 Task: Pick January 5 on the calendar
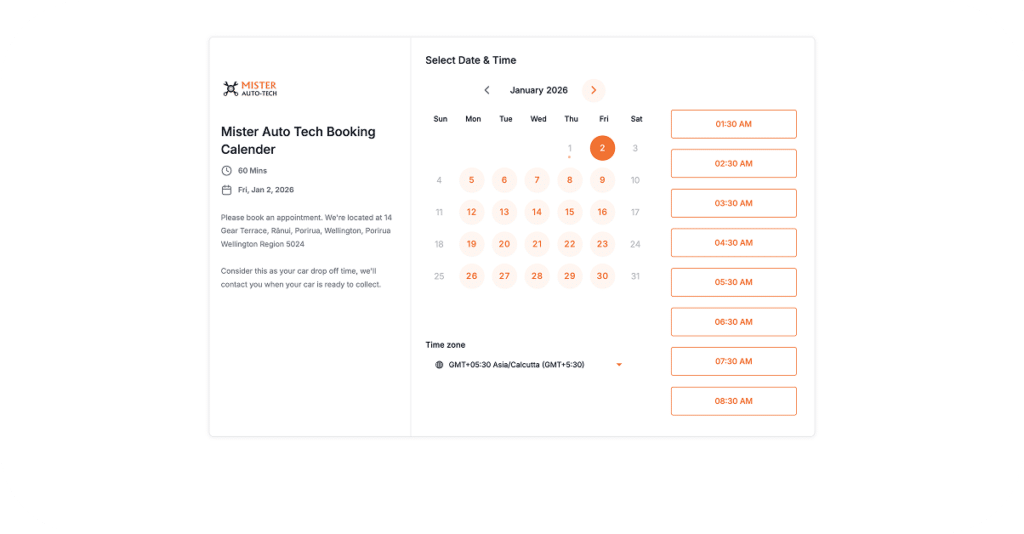[472, 181]
